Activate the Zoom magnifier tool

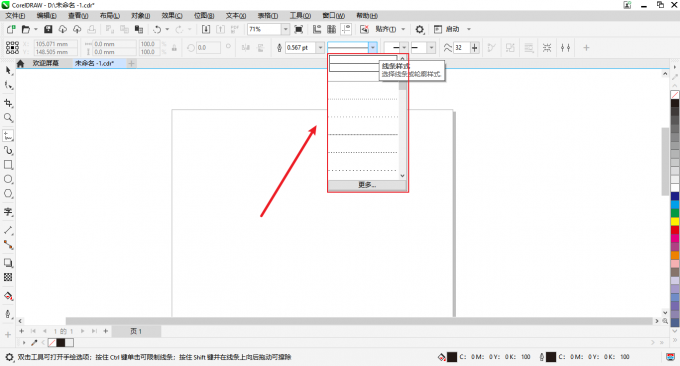point(8,118)
